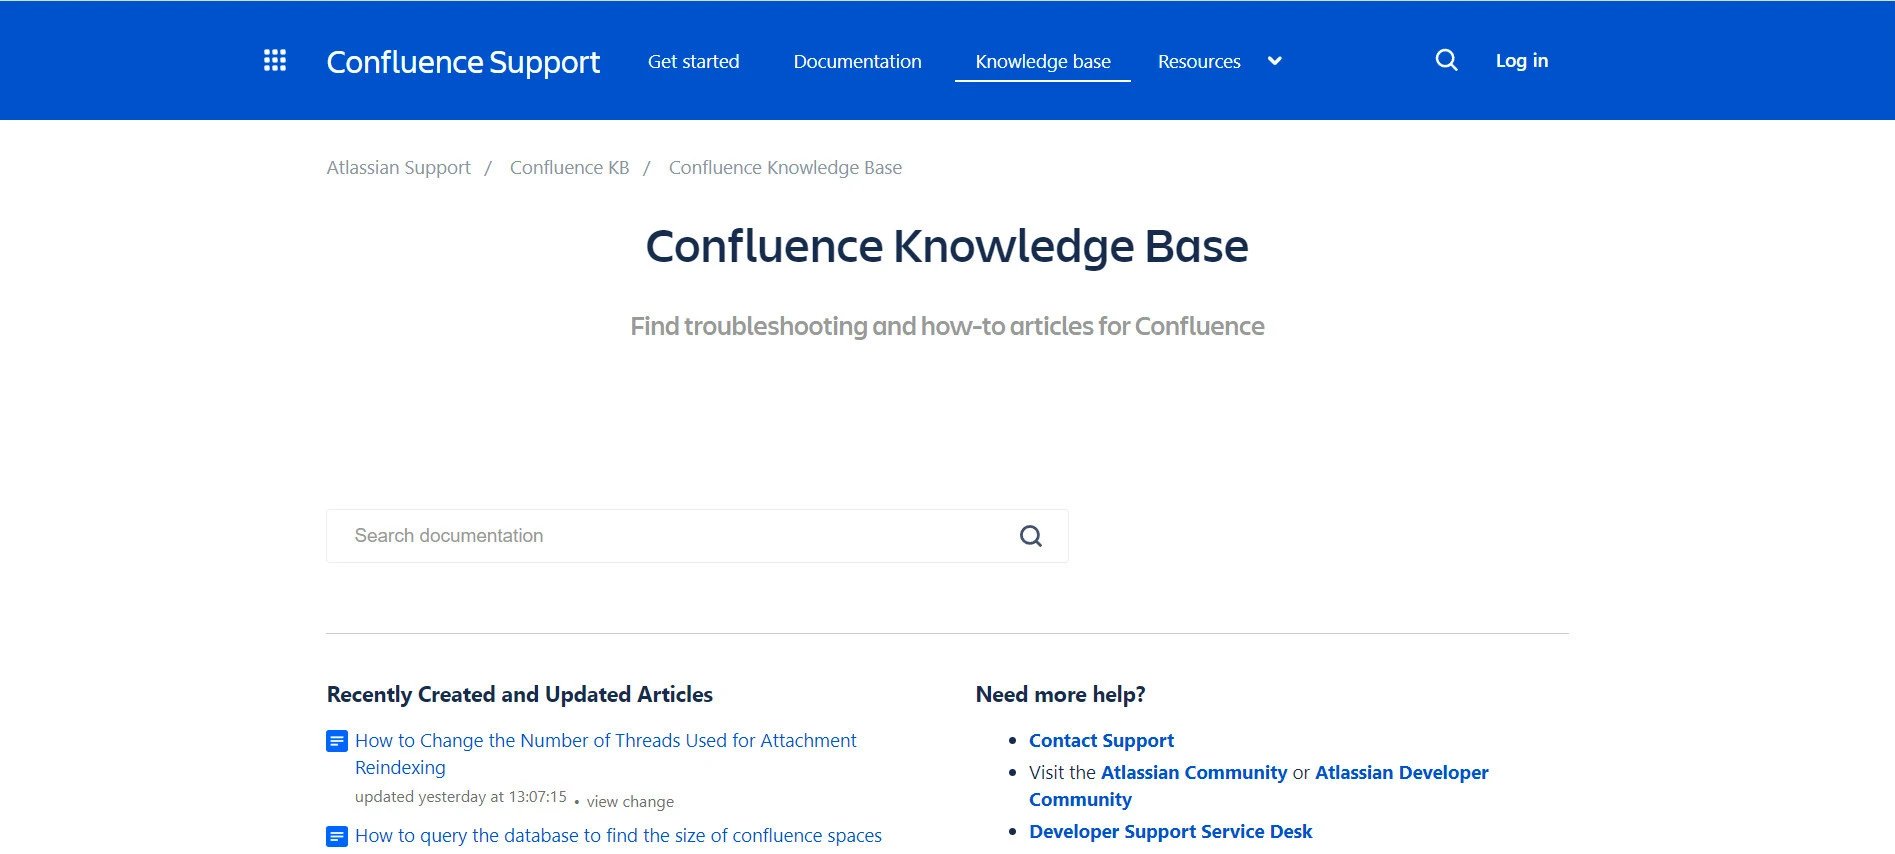Go to the Documentation section

(857, 62)
